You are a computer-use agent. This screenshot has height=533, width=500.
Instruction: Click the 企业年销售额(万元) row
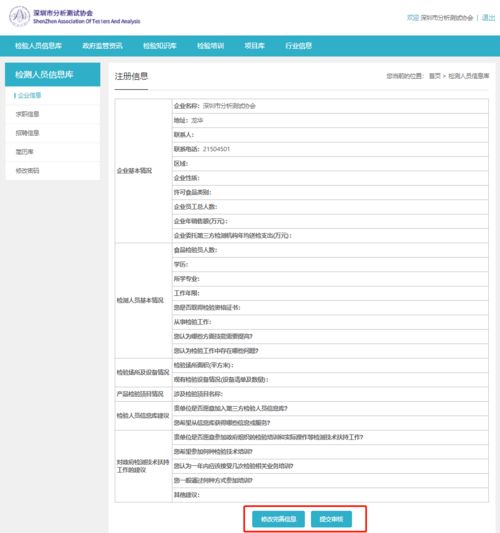pyautogui.click(x=330, y=221)
